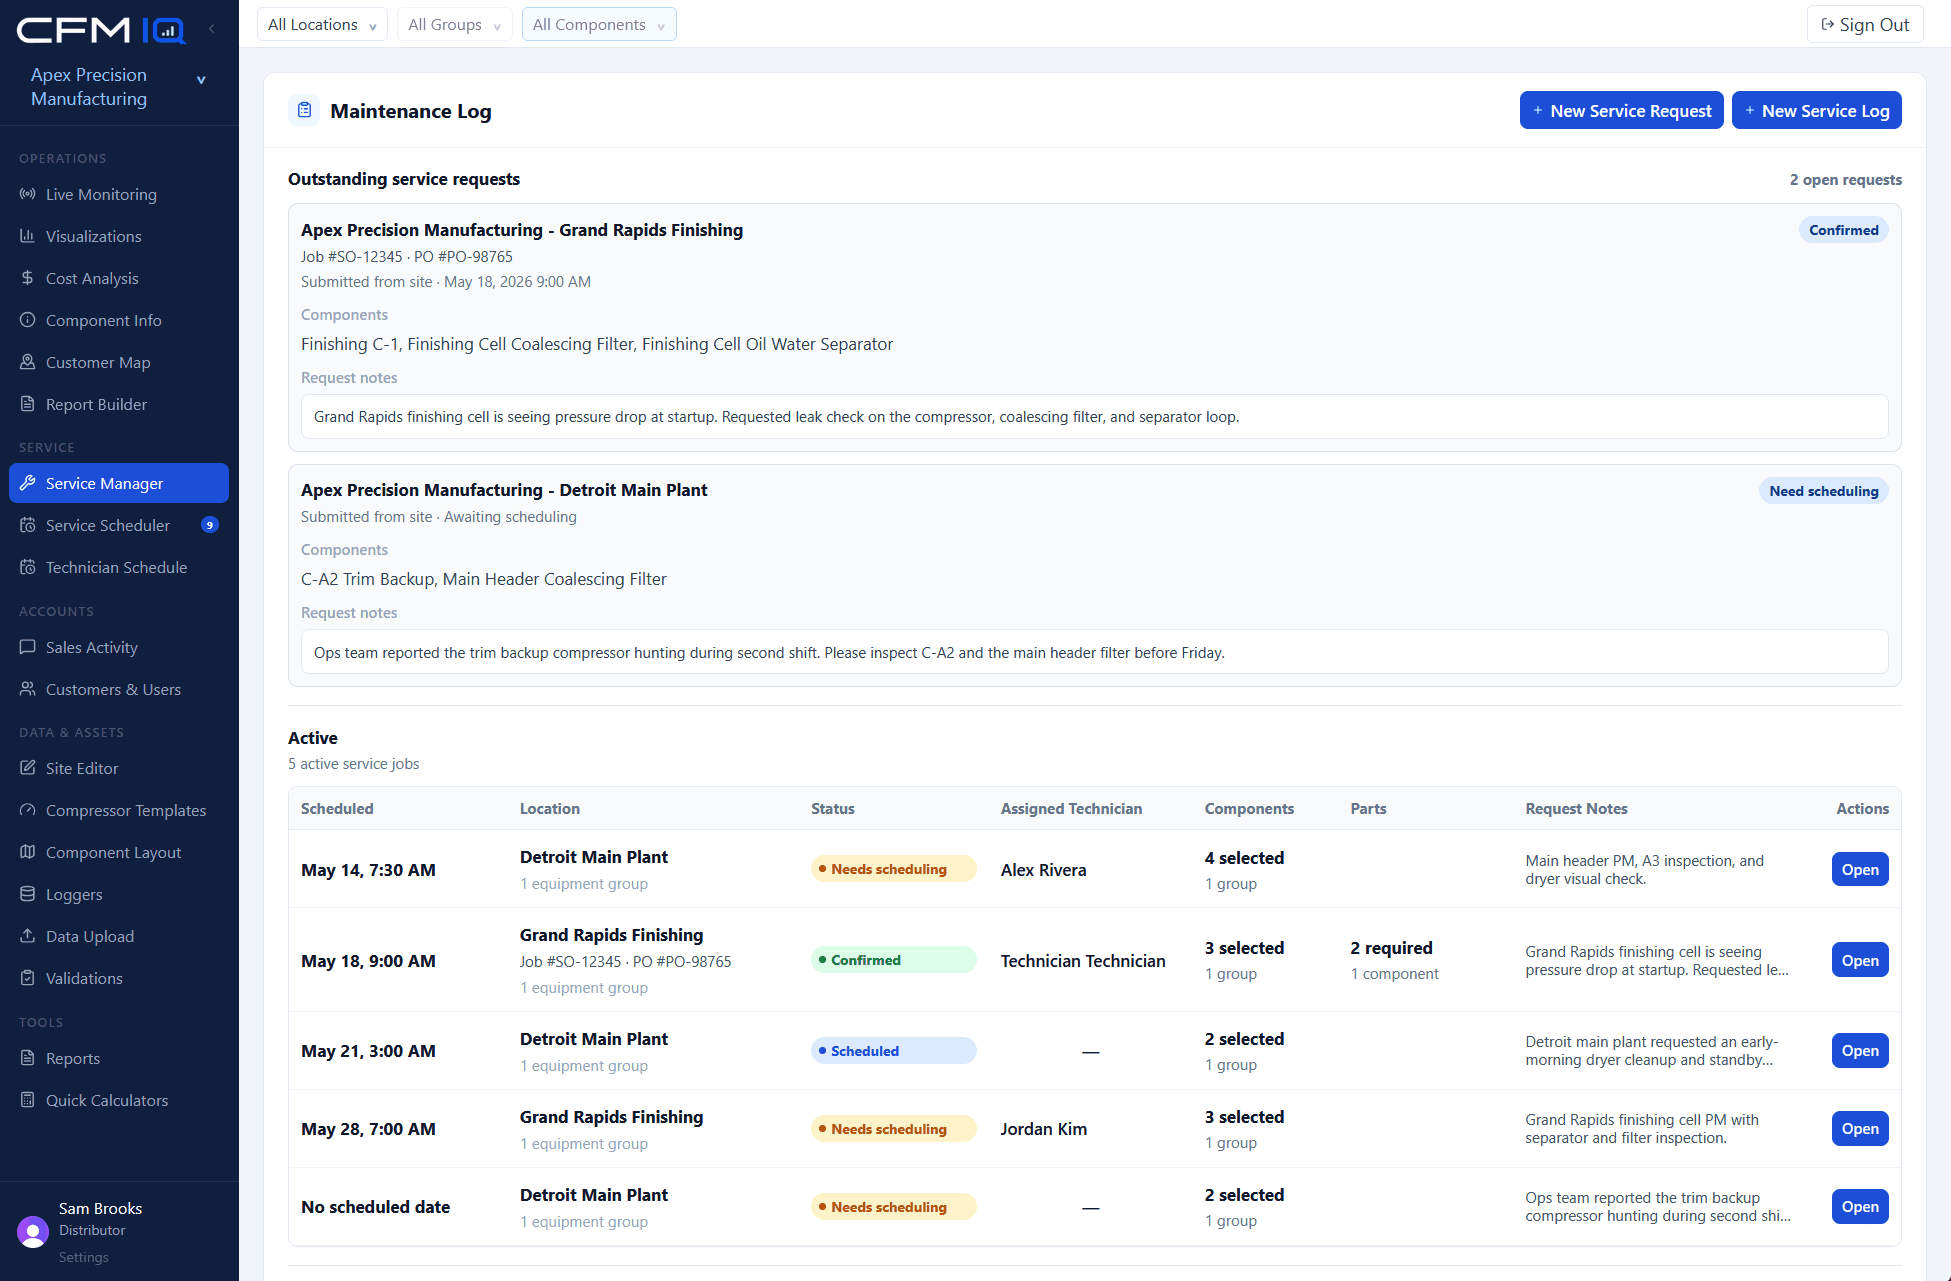The height and width of the screenshot is (1281, 1951).
Task: Click the Need scheduling badge on Detroit request
Action: tap(1823, 491)
